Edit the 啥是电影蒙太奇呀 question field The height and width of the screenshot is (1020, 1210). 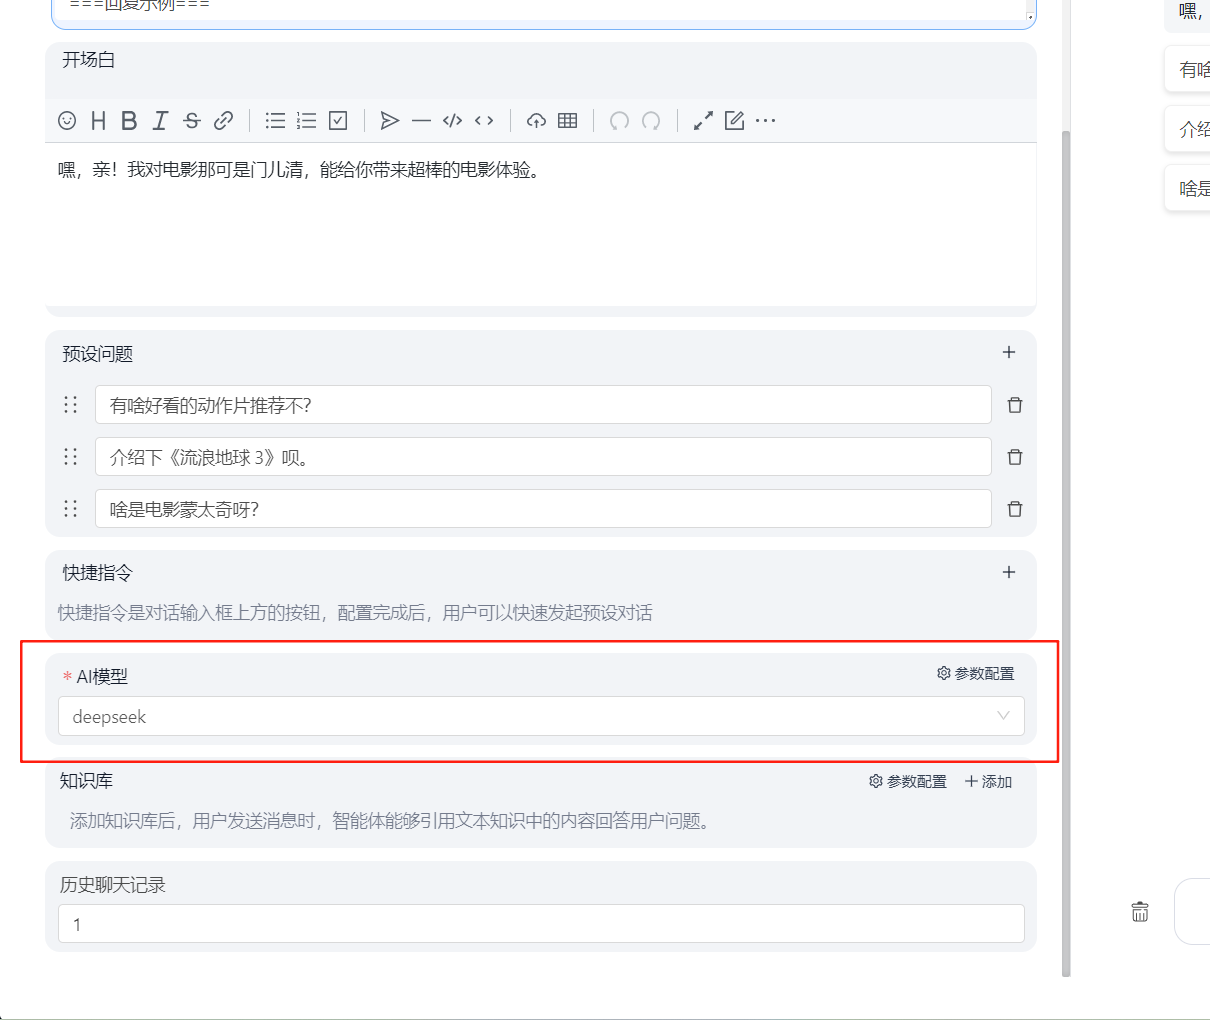tap(543, 509)
